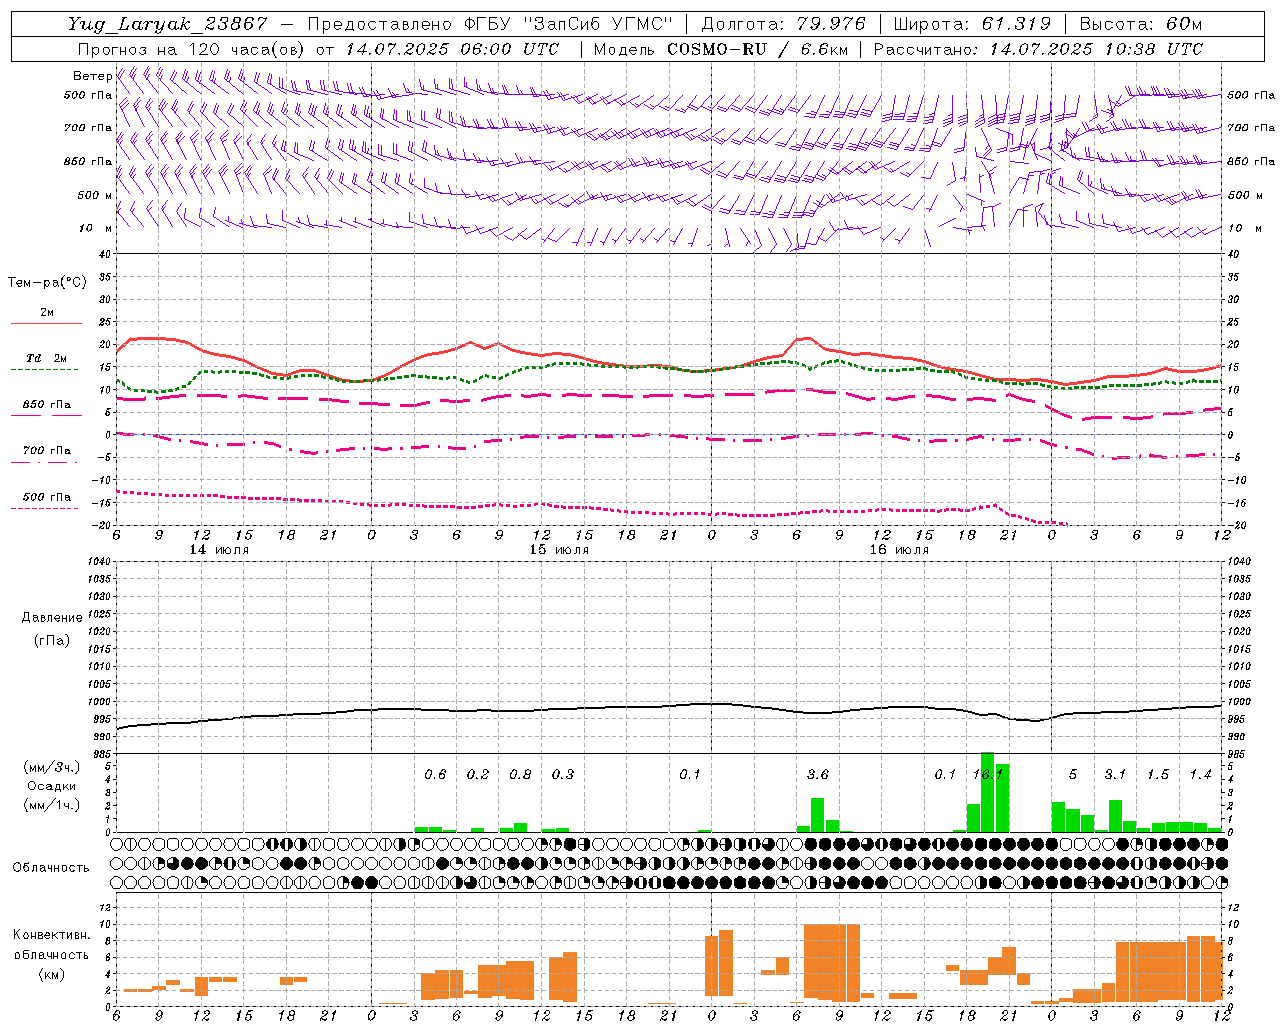Click the precipitation total 0.3
Viewport: 1280px width, 1024px height.
563,774
